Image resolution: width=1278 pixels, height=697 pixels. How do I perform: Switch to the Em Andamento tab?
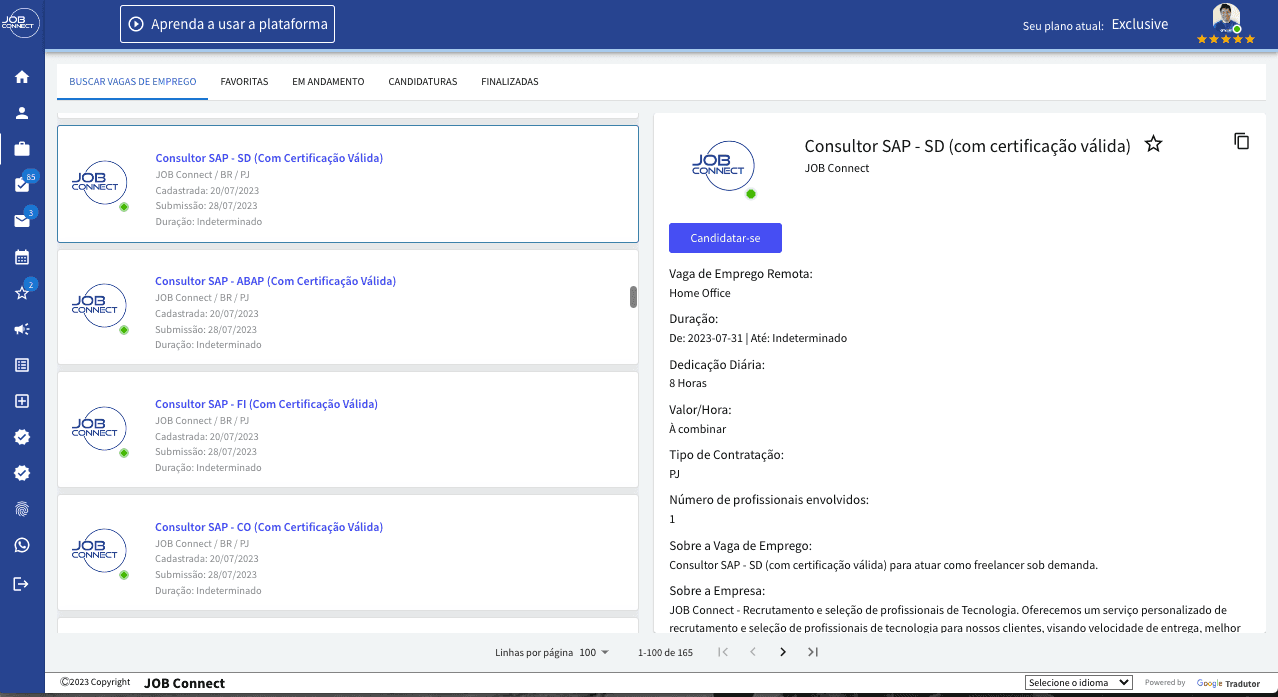pos(328,82)
